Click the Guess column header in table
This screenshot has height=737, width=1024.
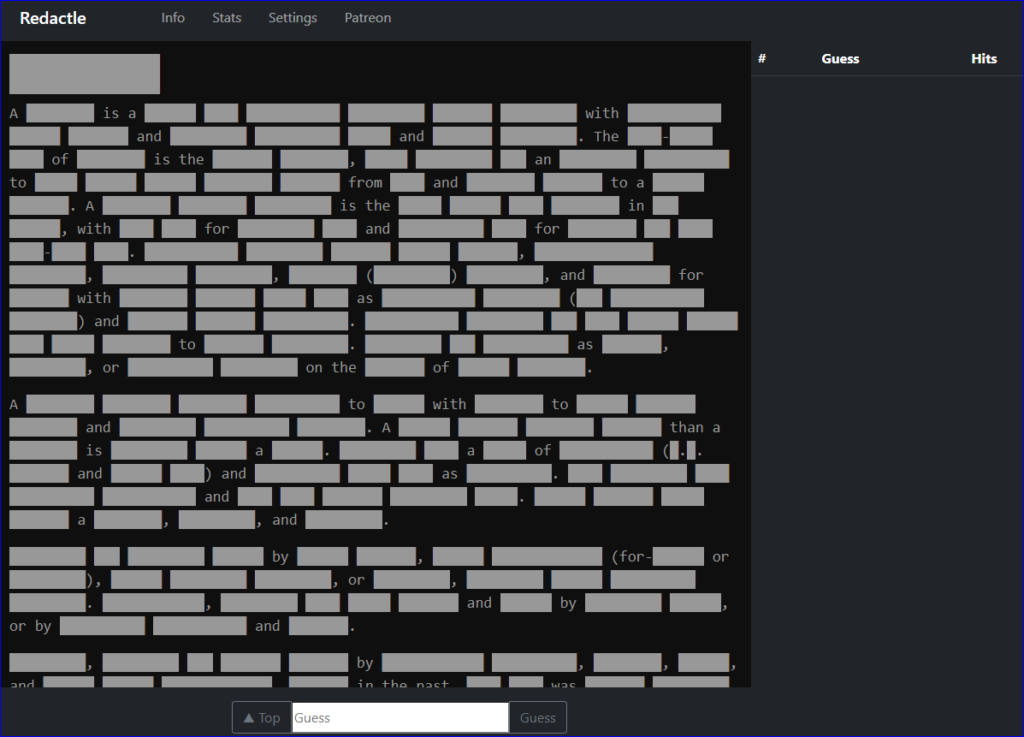pos(840,59)
